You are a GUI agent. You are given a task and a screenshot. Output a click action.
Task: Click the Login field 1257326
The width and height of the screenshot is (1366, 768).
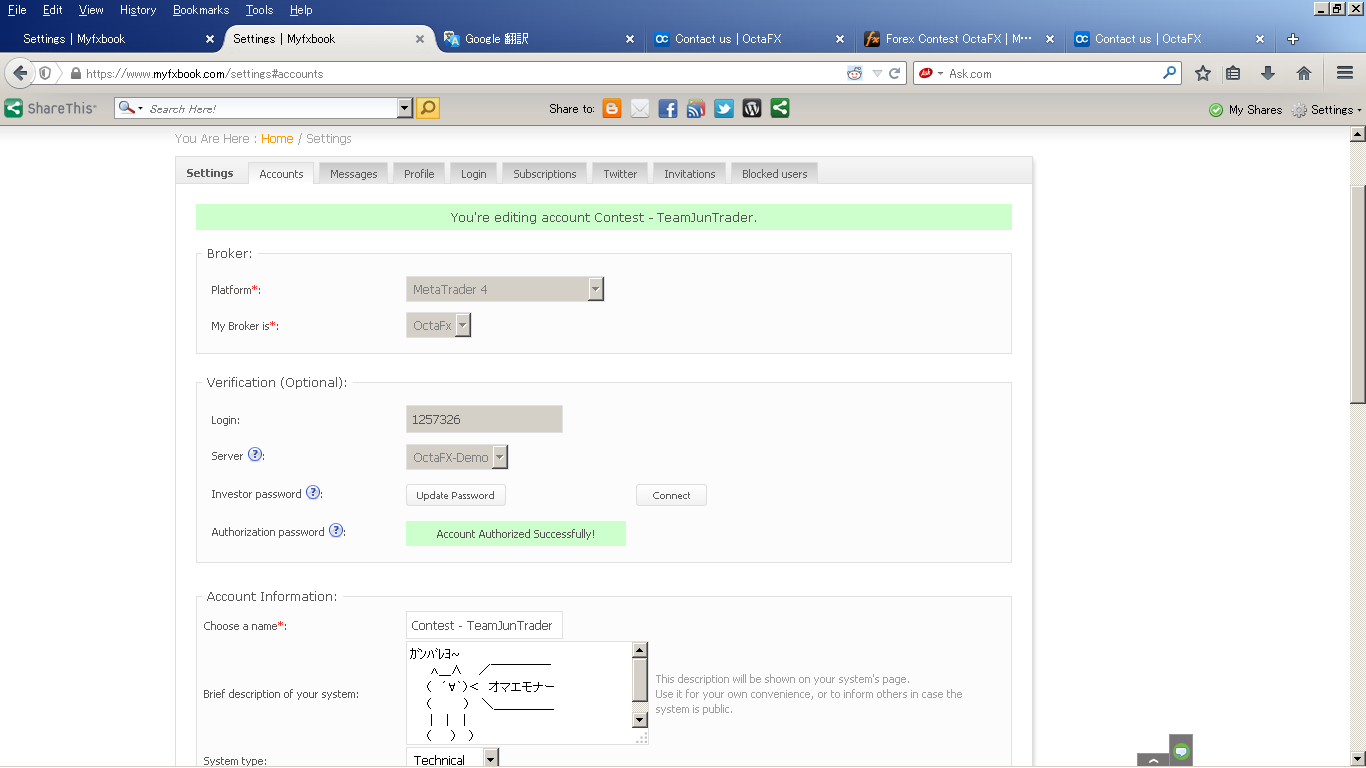click(484, 419)
